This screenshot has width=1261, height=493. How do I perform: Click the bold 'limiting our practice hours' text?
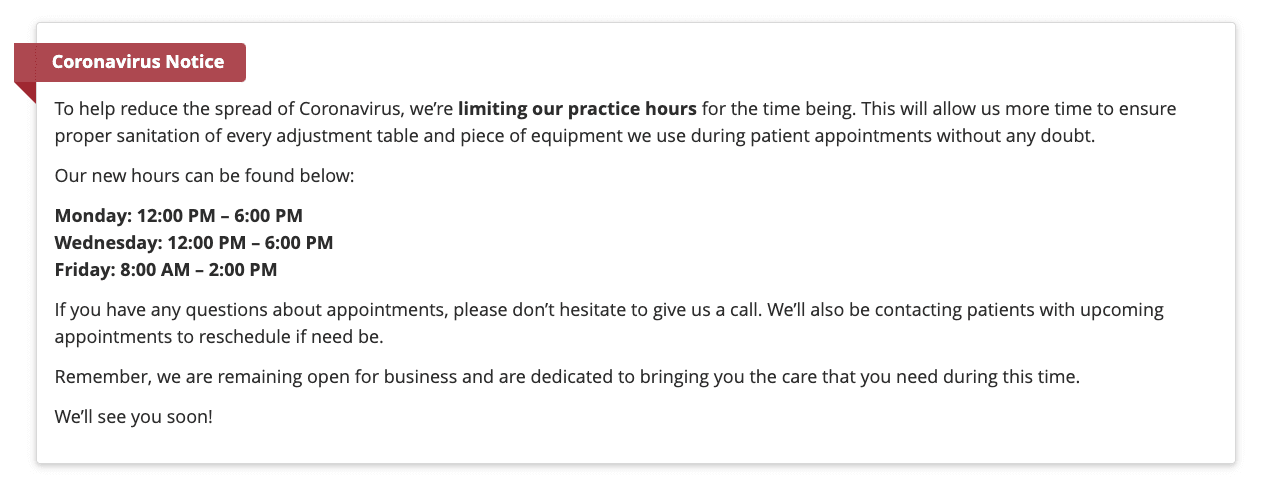pos(578,108)
